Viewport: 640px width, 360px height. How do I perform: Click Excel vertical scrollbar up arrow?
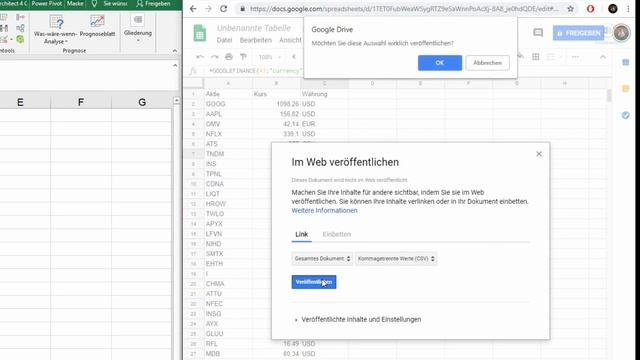click(x=176, y=100)
